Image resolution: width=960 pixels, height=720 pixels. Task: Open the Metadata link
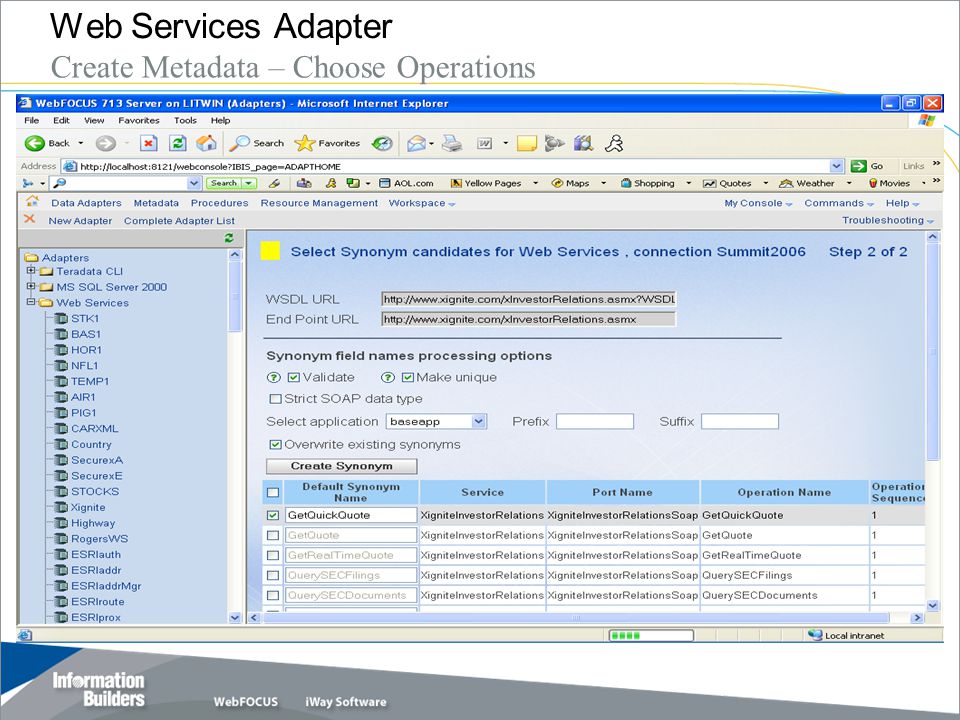coord(156,203)
